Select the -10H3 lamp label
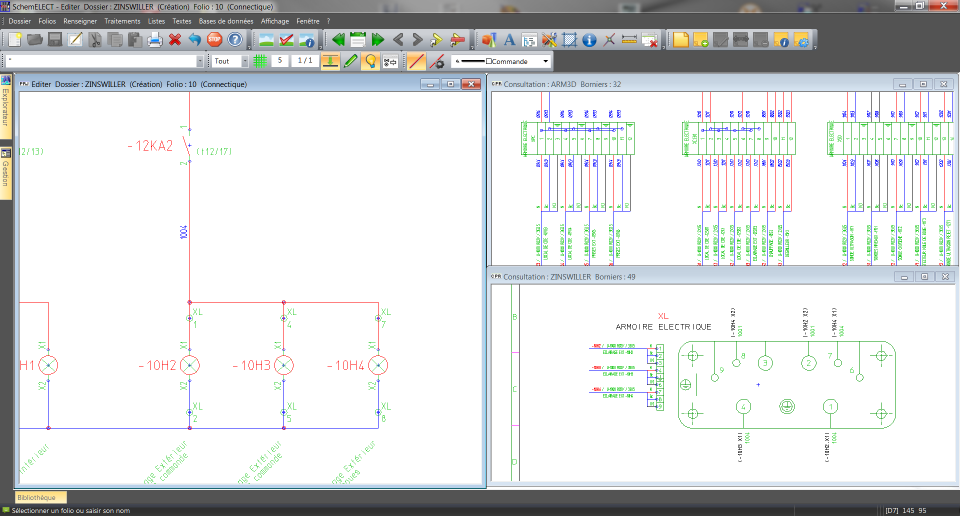This screenshot has height=516, width=960. [252, 365]
